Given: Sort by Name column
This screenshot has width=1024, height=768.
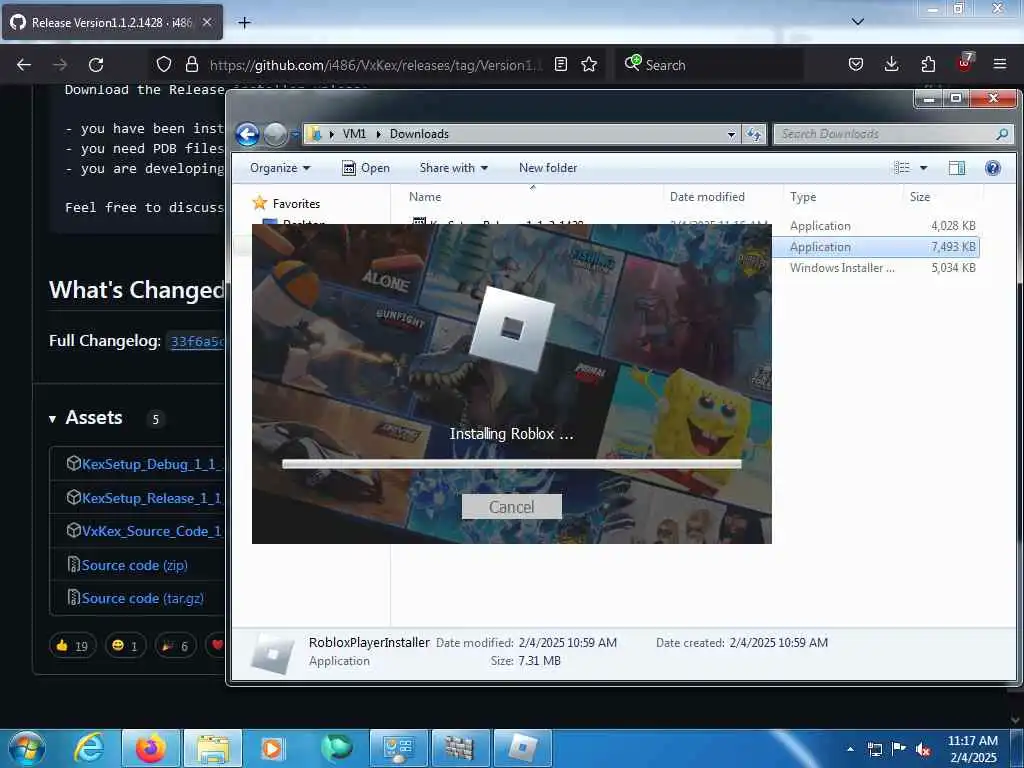Looking at the screenshot, I should pyautogui.click(x=424, y=197).
